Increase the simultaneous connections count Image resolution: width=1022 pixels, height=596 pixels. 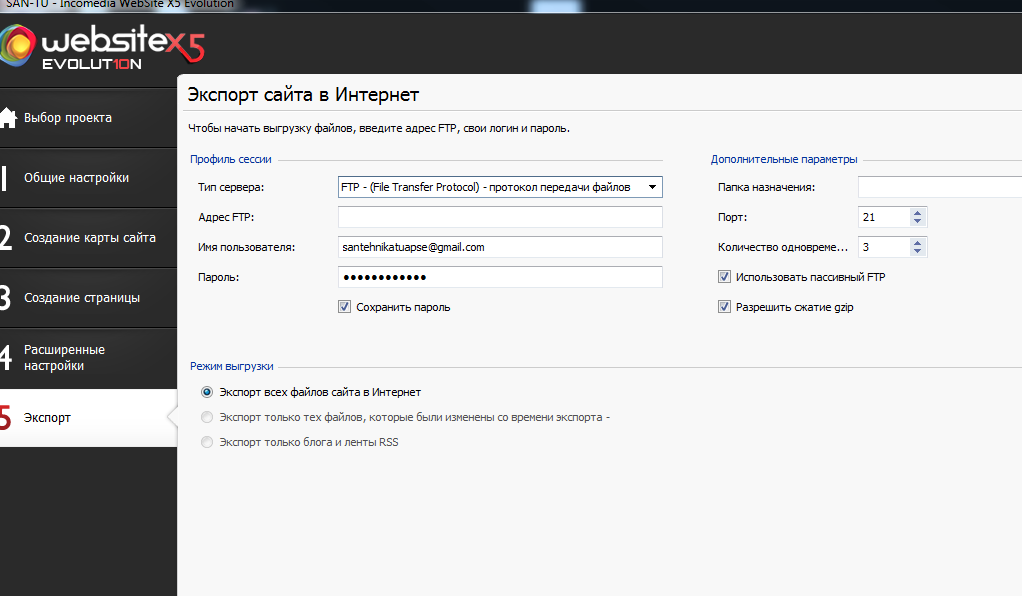tap(918, 243)
